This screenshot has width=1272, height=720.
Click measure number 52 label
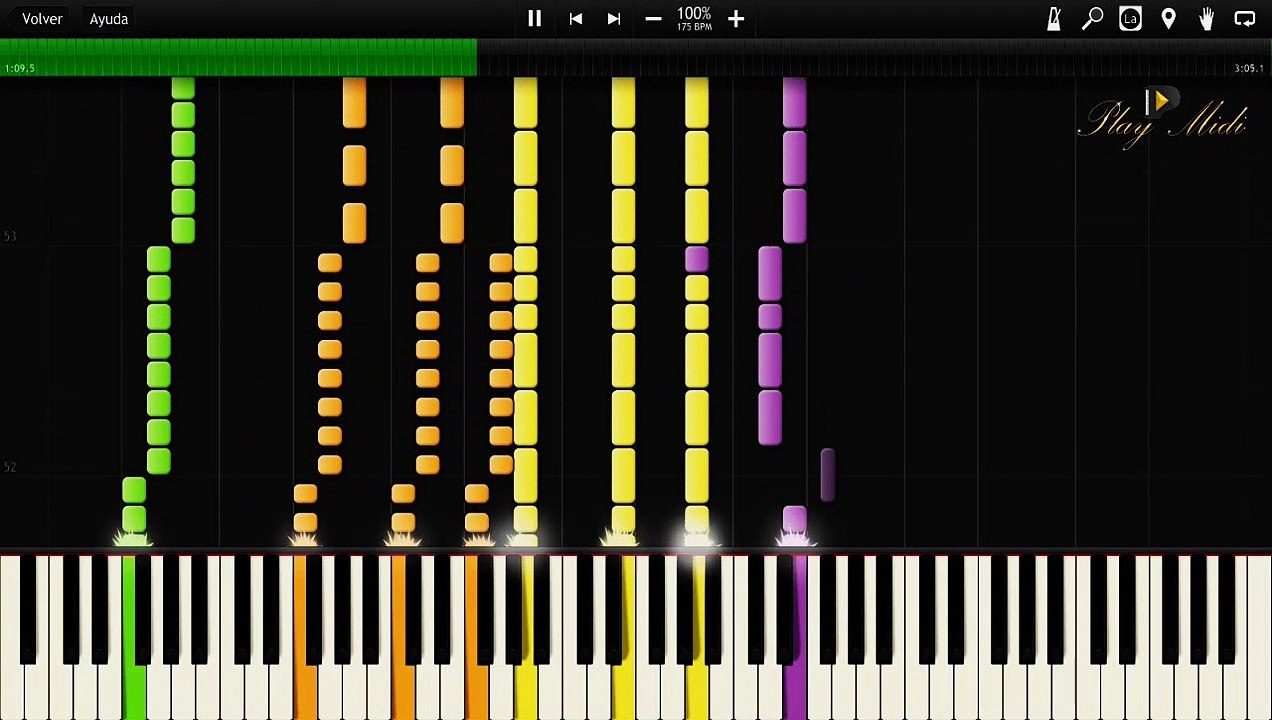(x=10, y=467)
